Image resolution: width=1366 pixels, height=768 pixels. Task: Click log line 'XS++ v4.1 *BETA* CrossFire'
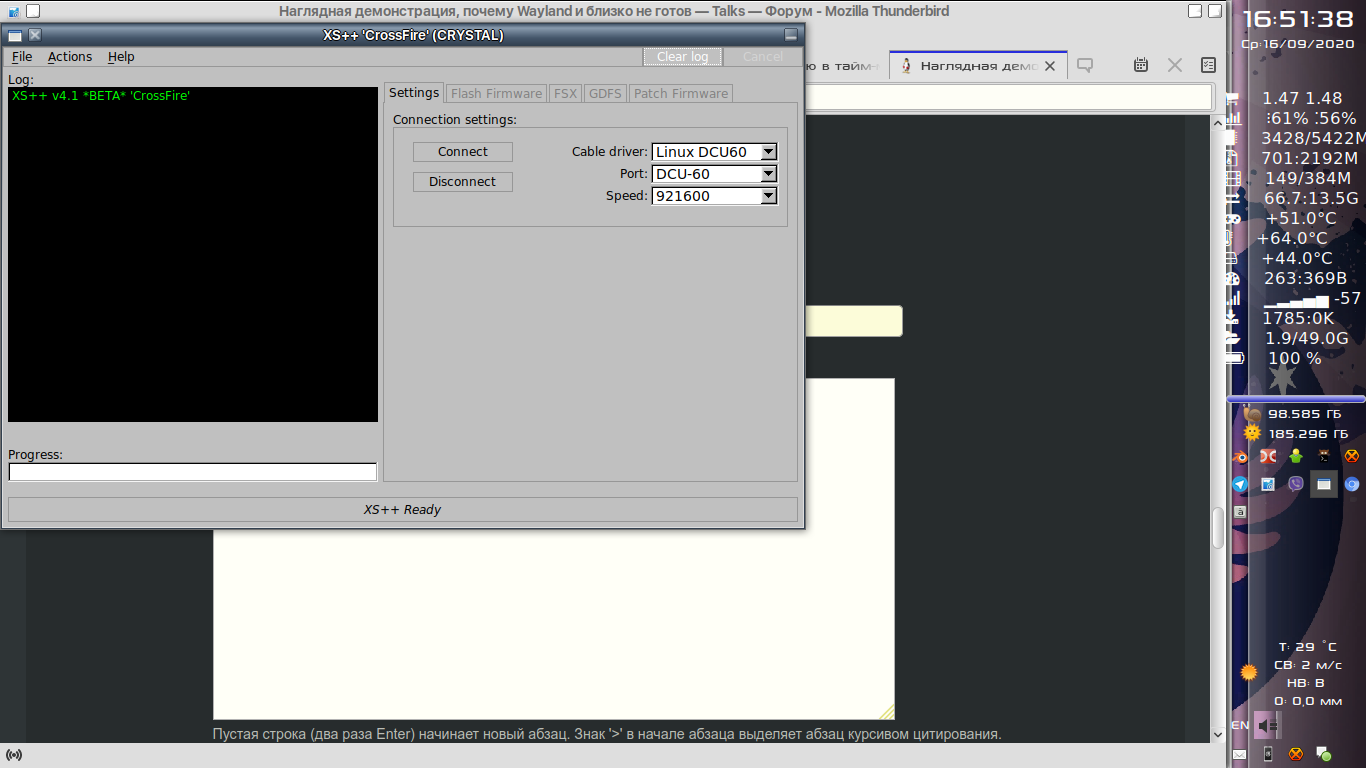pos(101,96)
